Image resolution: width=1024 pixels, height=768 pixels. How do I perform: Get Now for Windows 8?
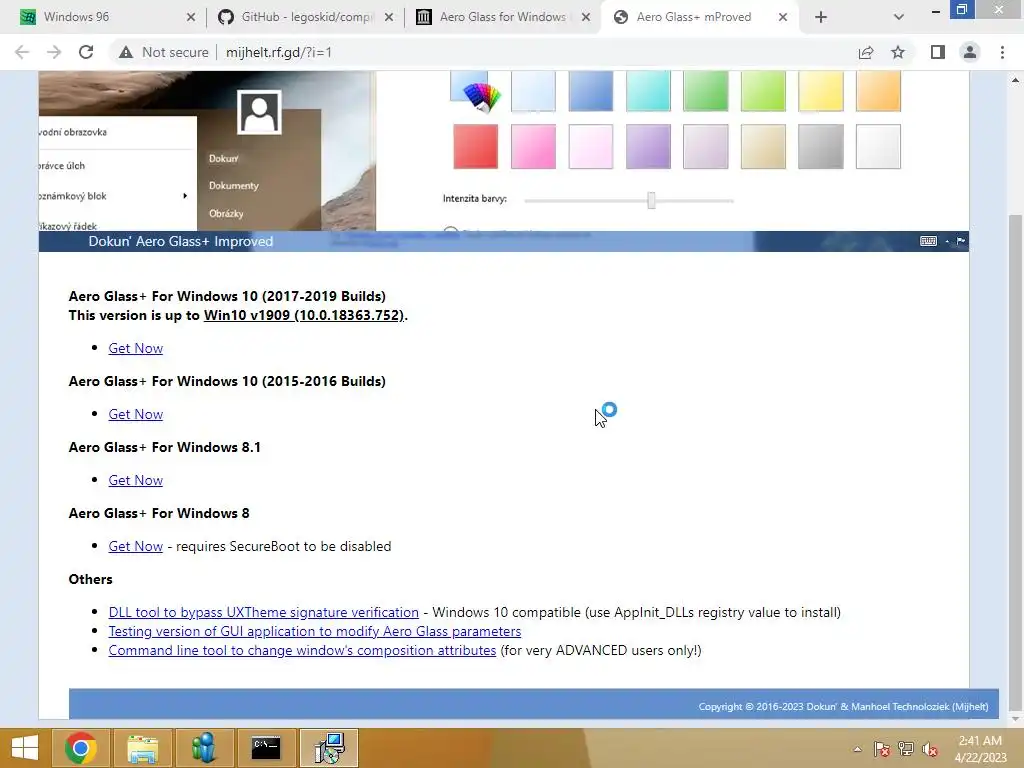tap(135, 546)
